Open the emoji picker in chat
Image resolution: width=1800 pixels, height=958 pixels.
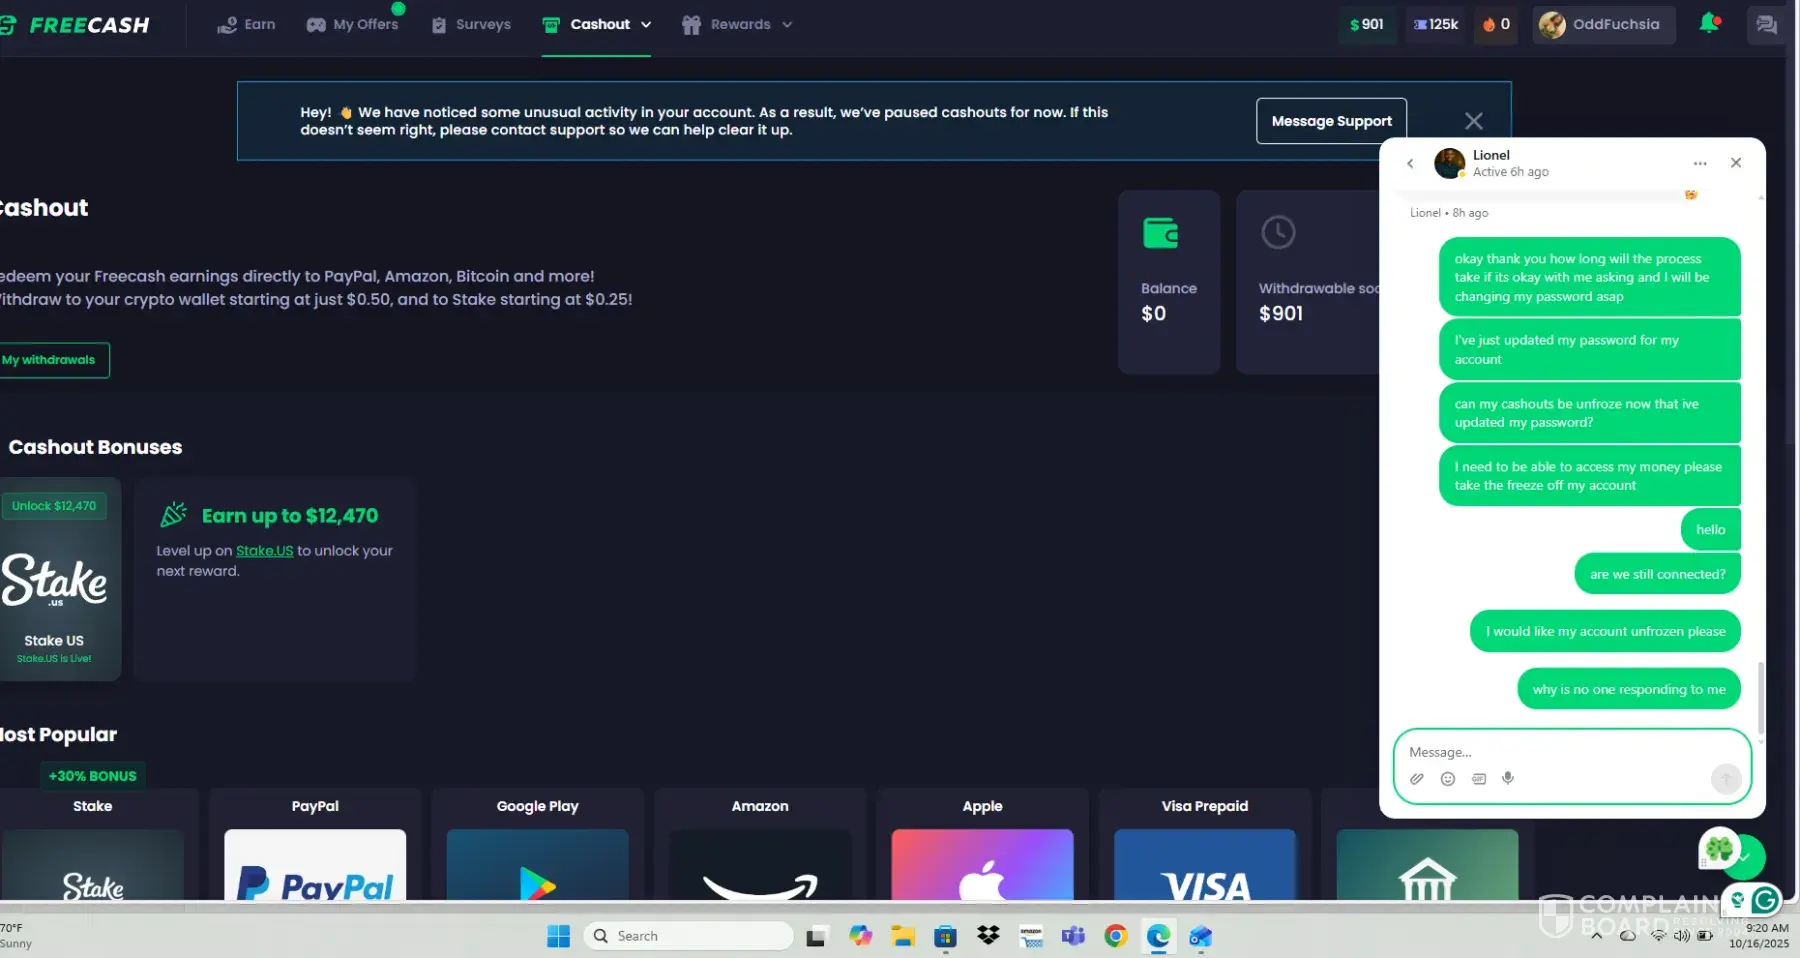1447,779
